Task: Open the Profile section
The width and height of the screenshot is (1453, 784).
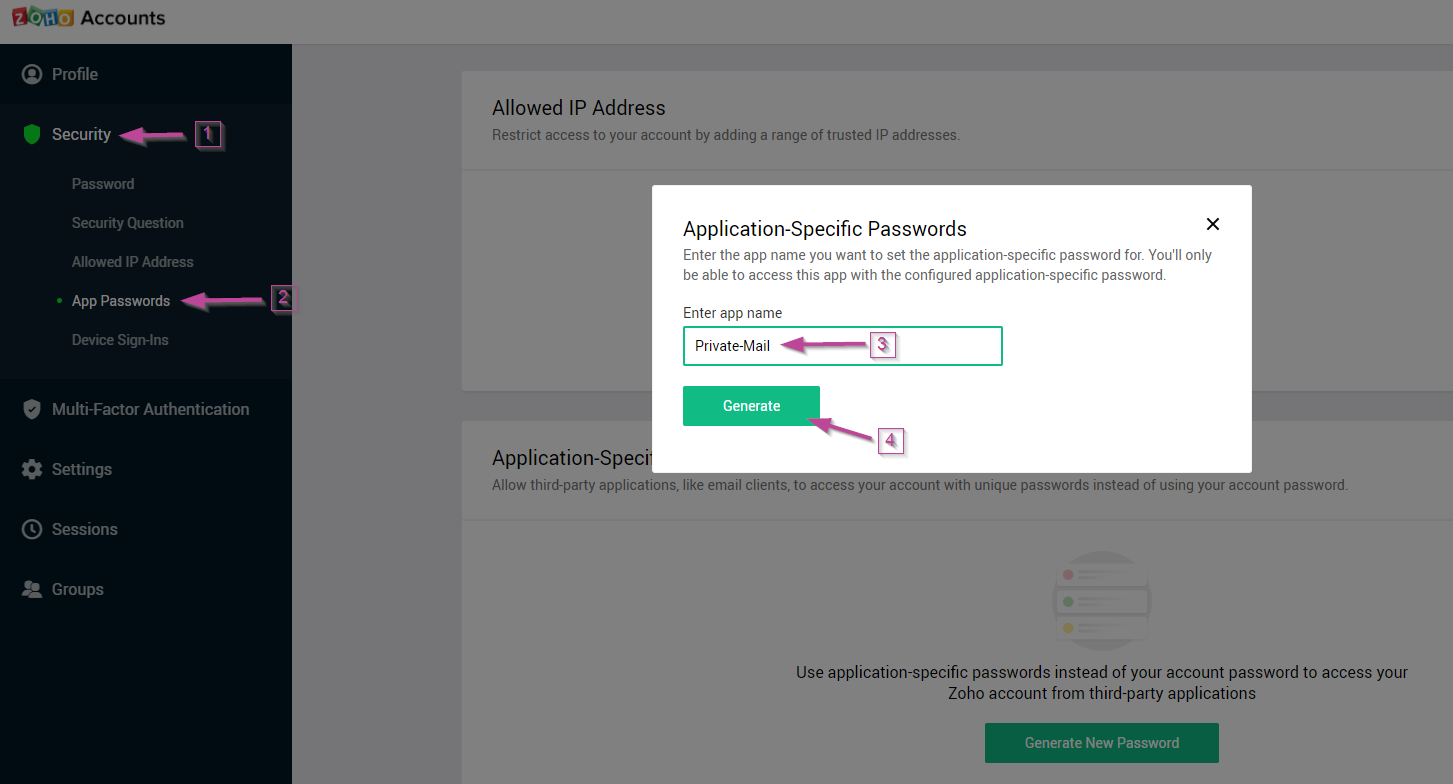Action: tap(75, 74)
